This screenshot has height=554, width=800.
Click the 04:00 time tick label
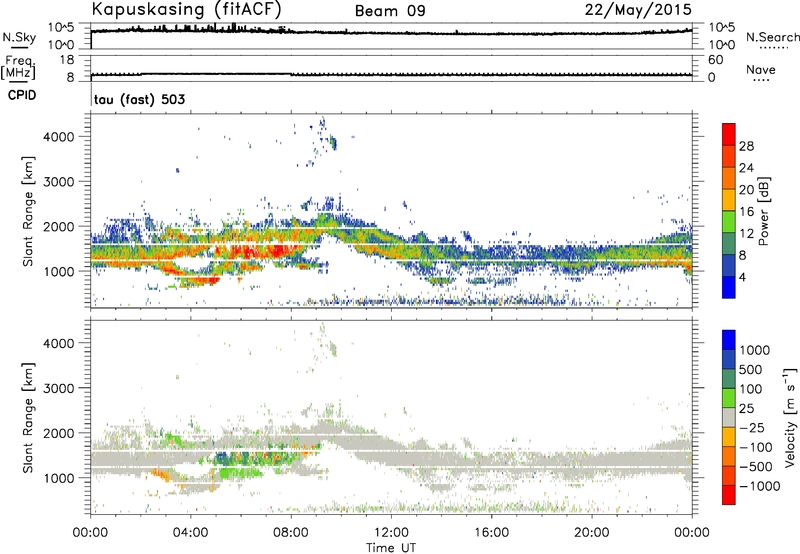click(190, 533)
